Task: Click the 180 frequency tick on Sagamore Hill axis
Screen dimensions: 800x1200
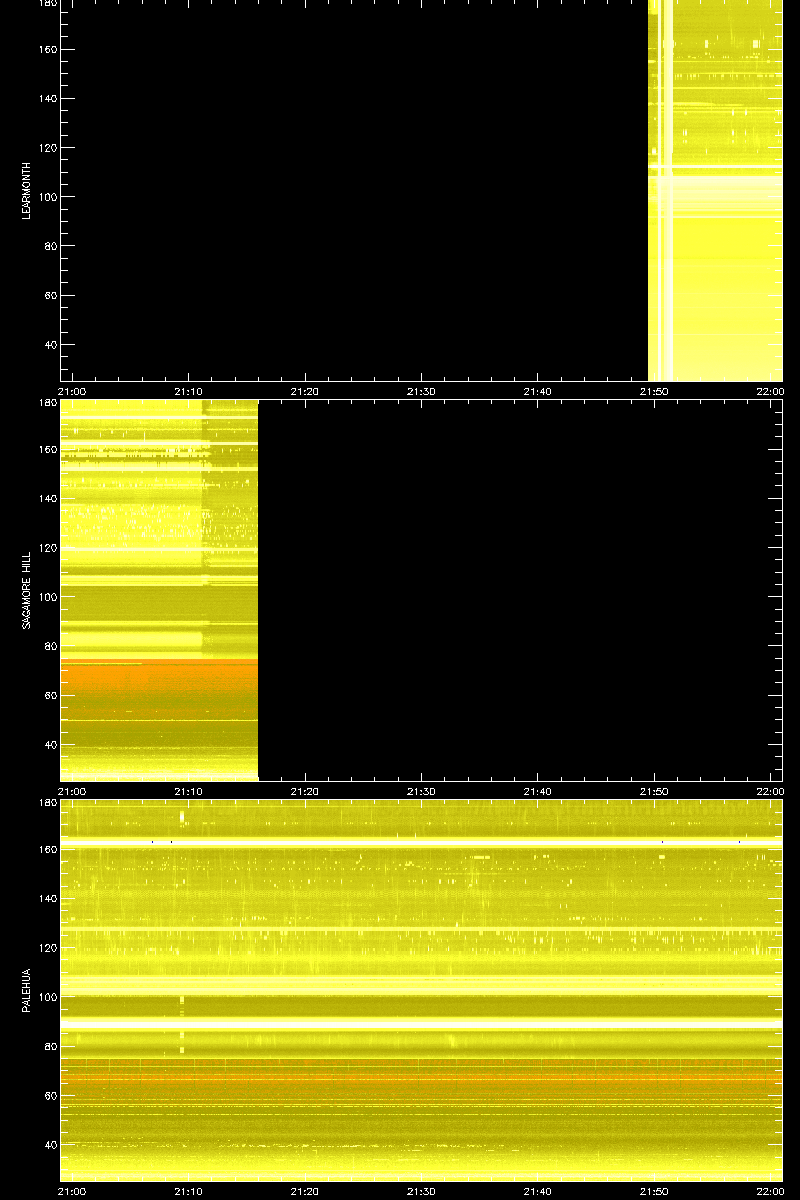Action: [46, 404]
